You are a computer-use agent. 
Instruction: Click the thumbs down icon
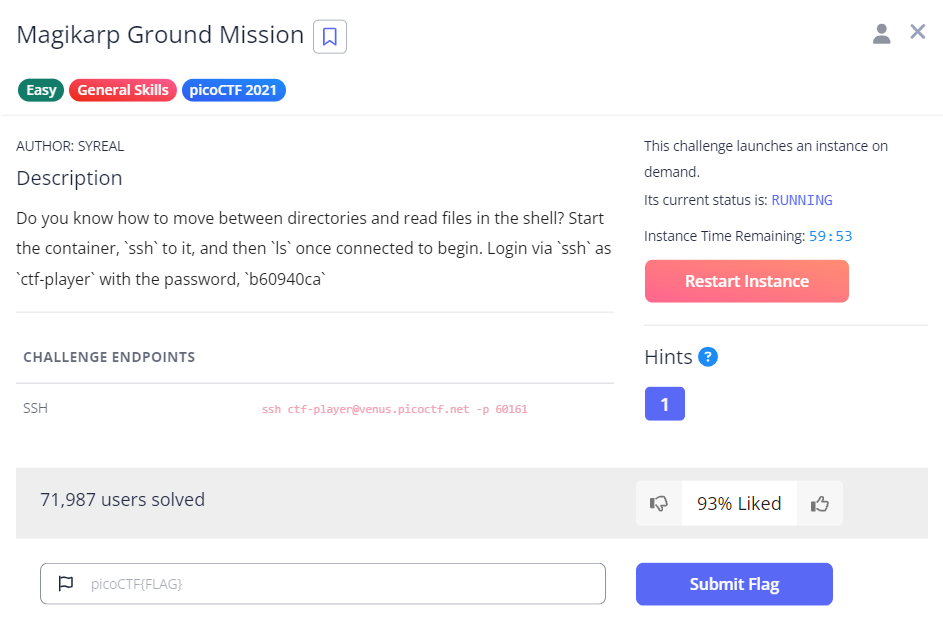click(658, 504)
